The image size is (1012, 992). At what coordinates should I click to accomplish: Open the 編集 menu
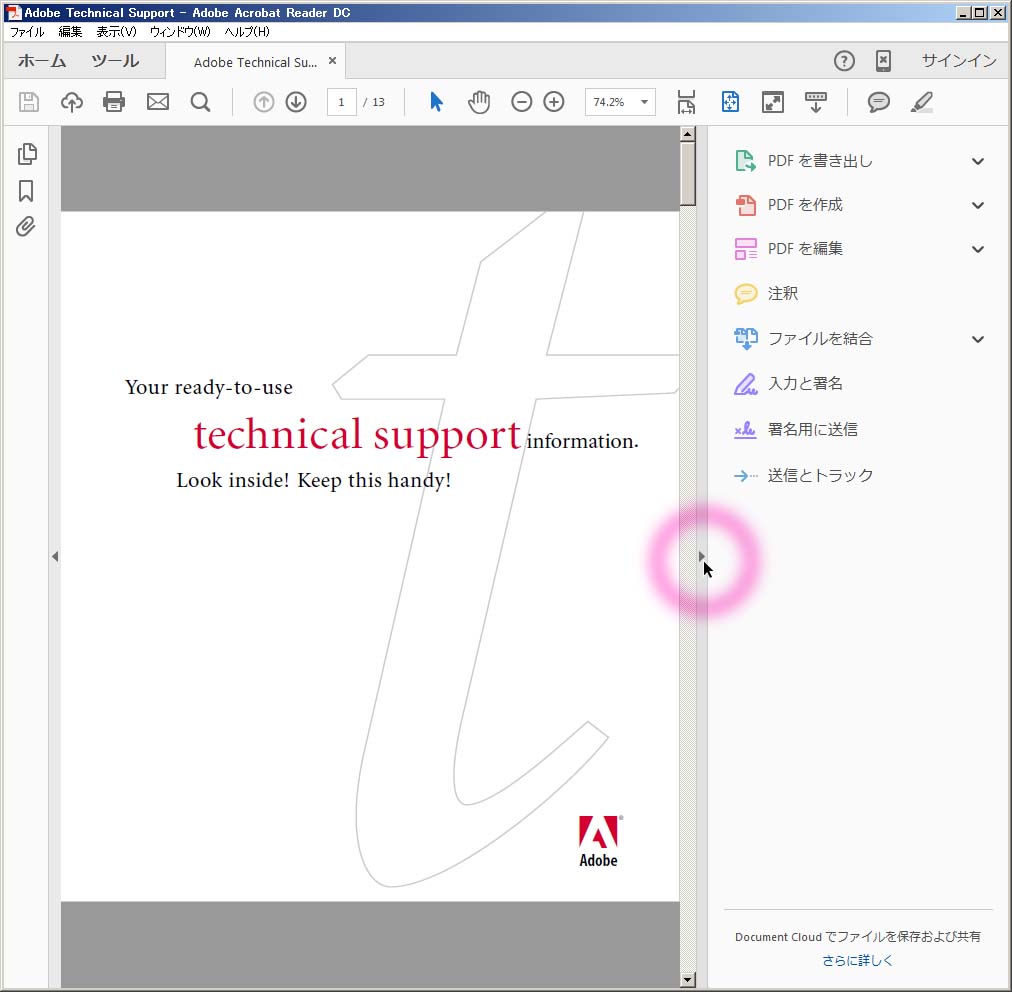point(70,32)
